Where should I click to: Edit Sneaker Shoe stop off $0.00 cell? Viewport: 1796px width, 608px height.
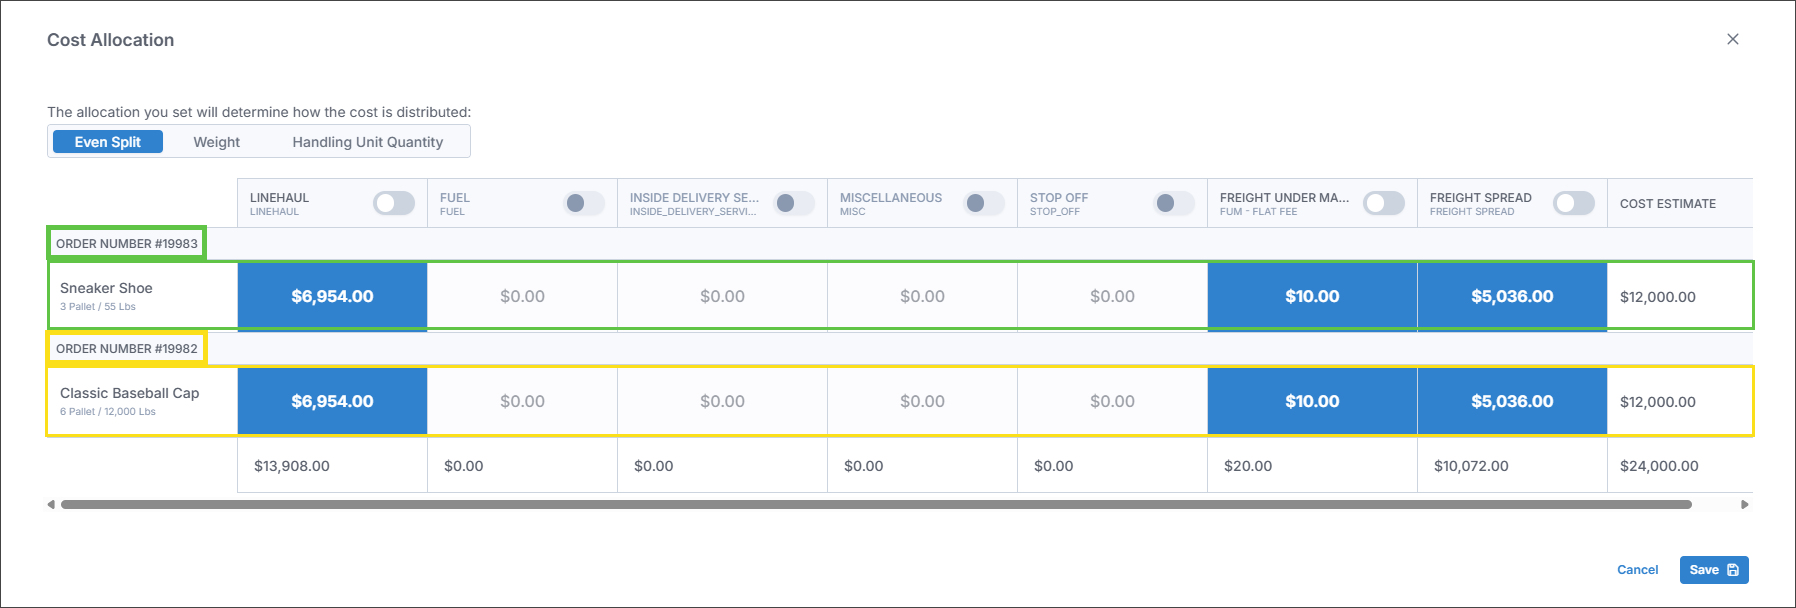pos(1112,296)
